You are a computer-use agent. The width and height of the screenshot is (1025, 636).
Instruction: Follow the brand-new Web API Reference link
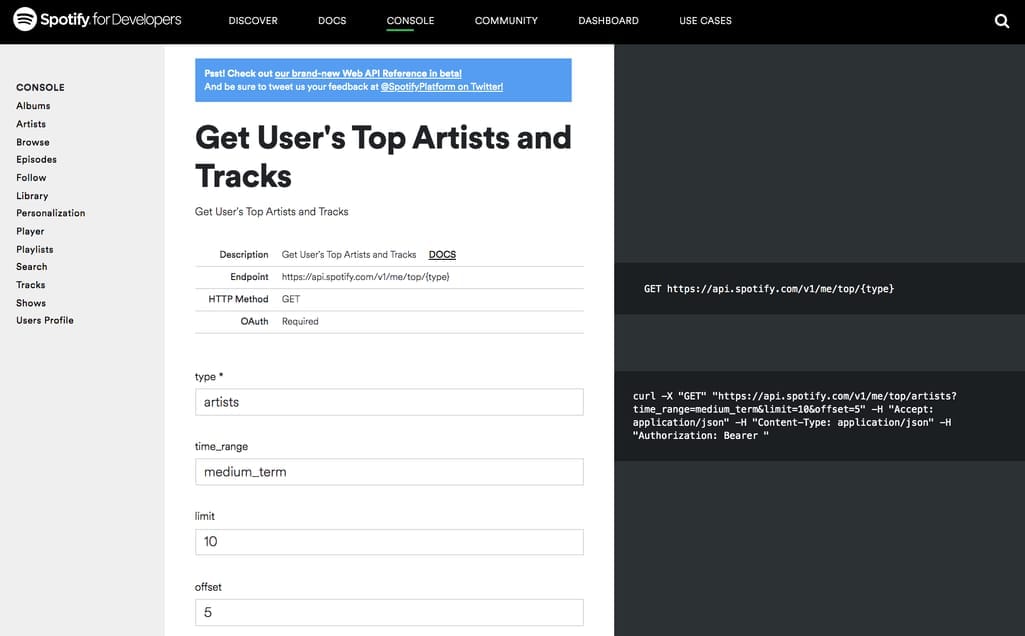coord(368,73)
